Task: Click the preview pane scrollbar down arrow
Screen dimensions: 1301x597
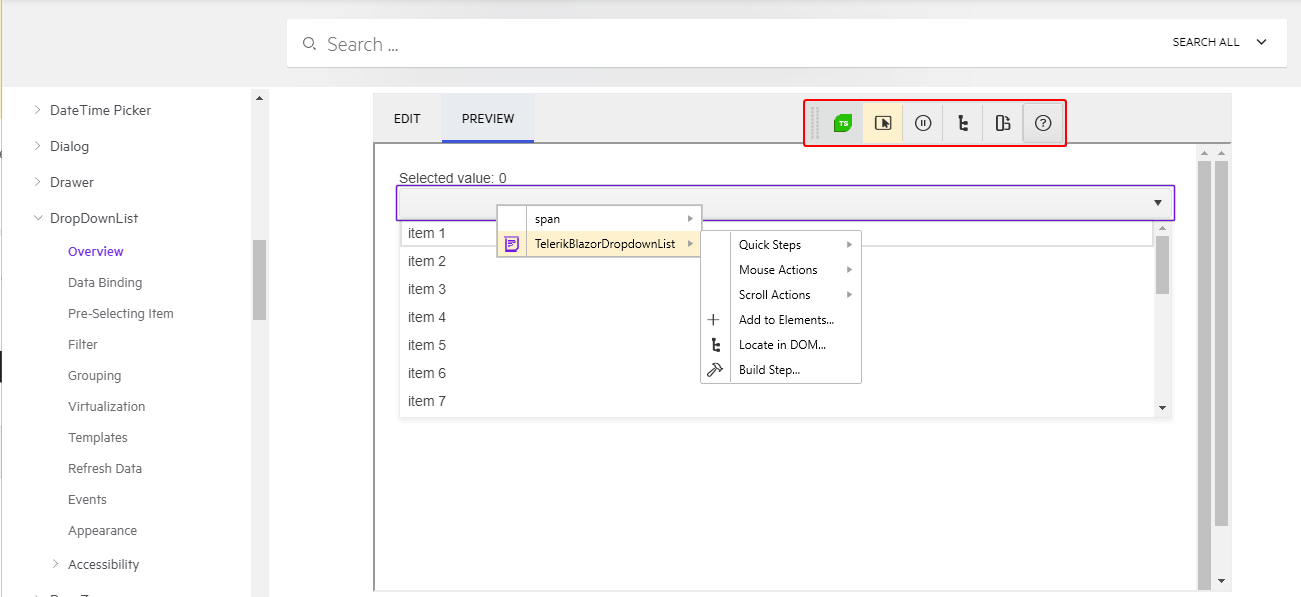Action: click(1221, 580)
